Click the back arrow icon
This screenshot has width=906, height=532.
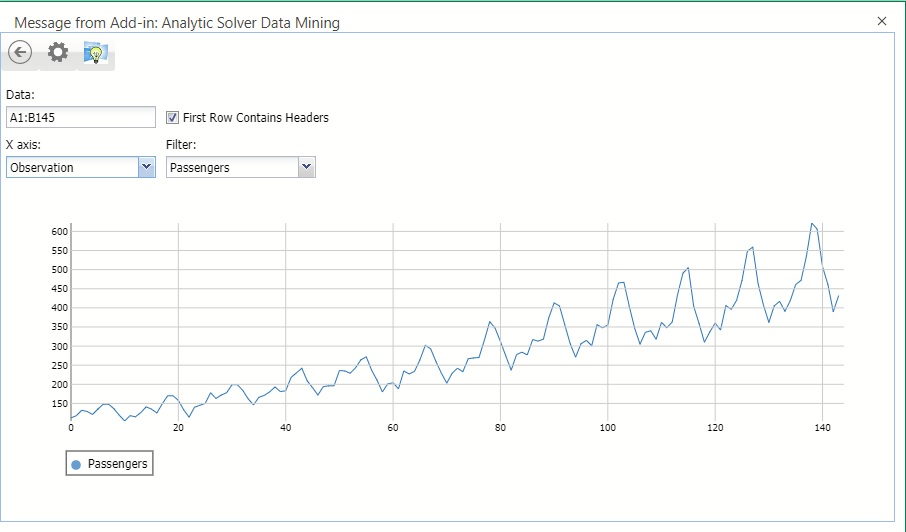coord(20,53)
